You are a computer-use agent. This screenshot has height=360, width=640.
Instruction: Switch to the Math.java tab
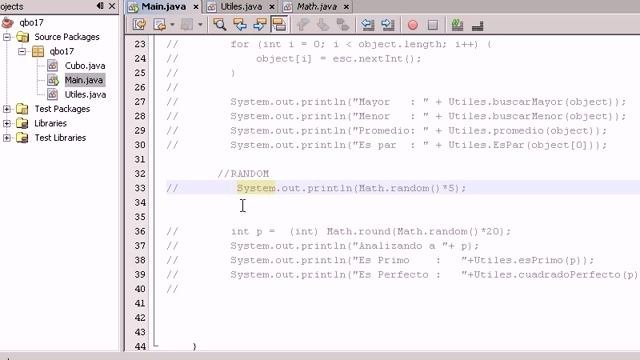coord(317,7)
